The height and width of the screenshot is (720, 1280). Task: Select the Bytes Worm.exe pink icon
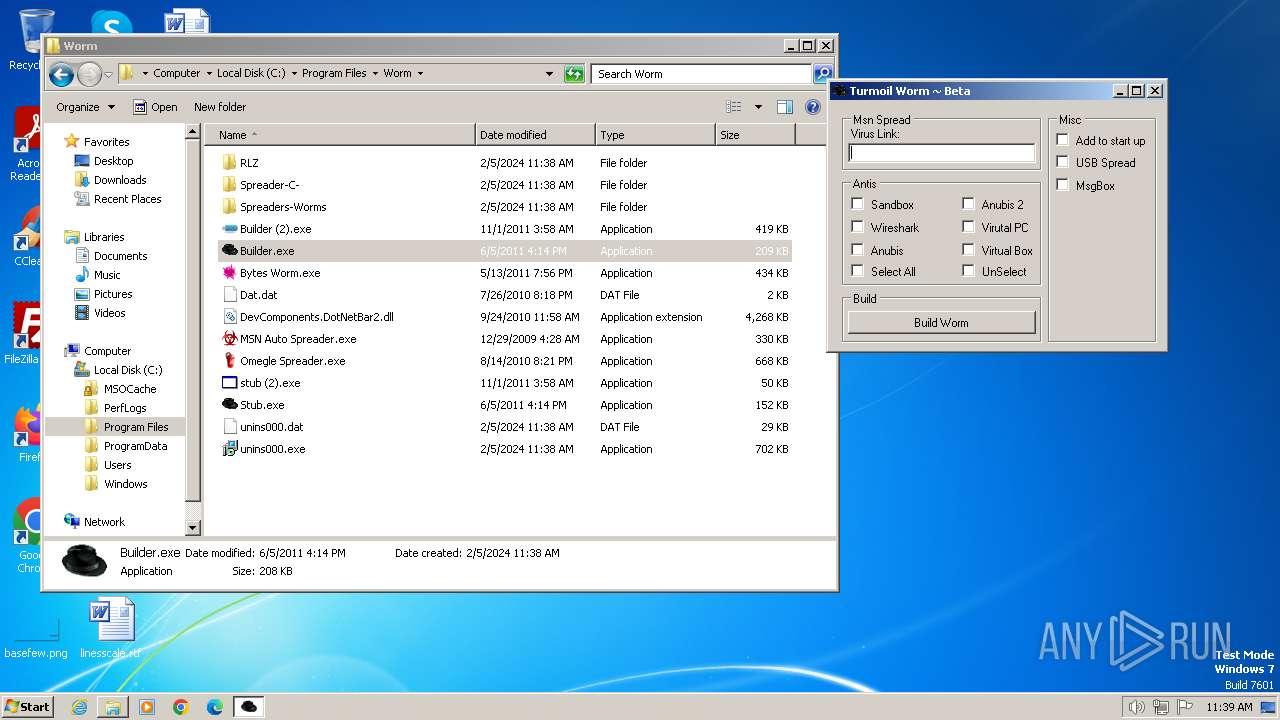[x=229, y=273]
